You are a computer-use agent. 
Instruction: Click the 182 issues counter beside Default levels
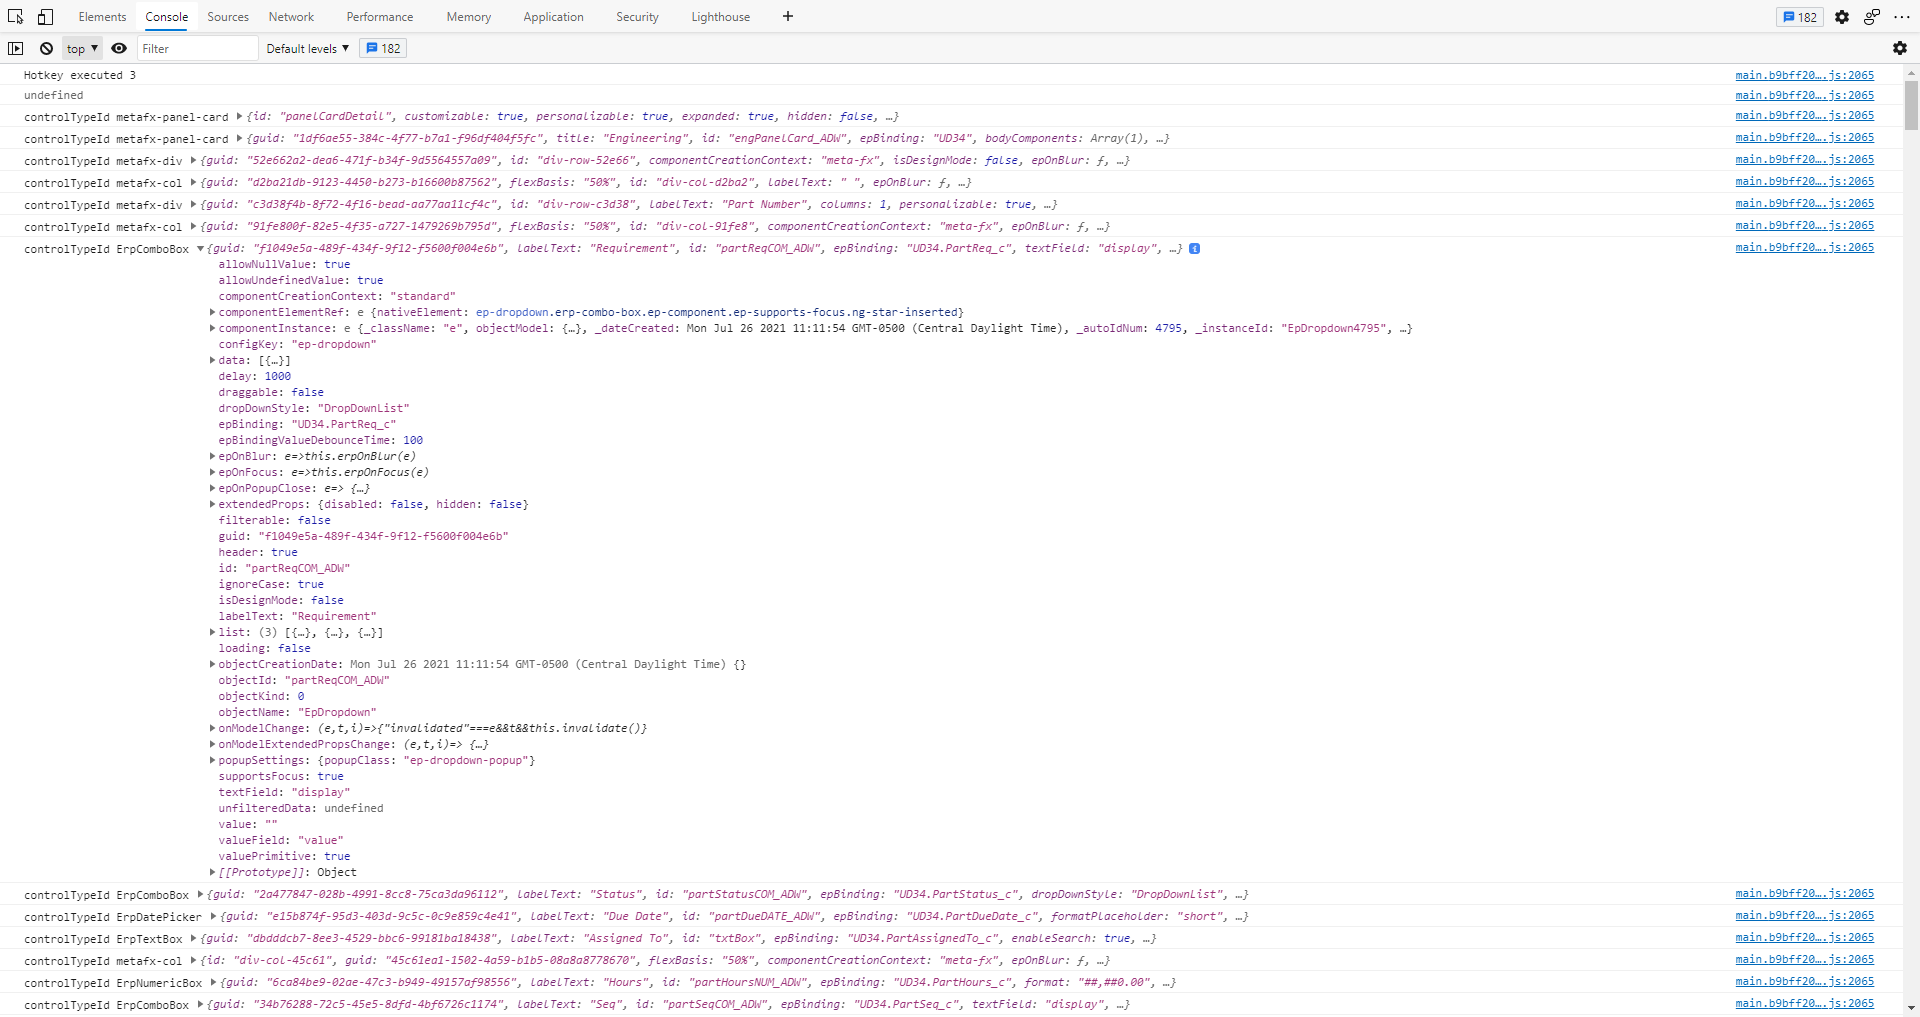pos(383,48)
